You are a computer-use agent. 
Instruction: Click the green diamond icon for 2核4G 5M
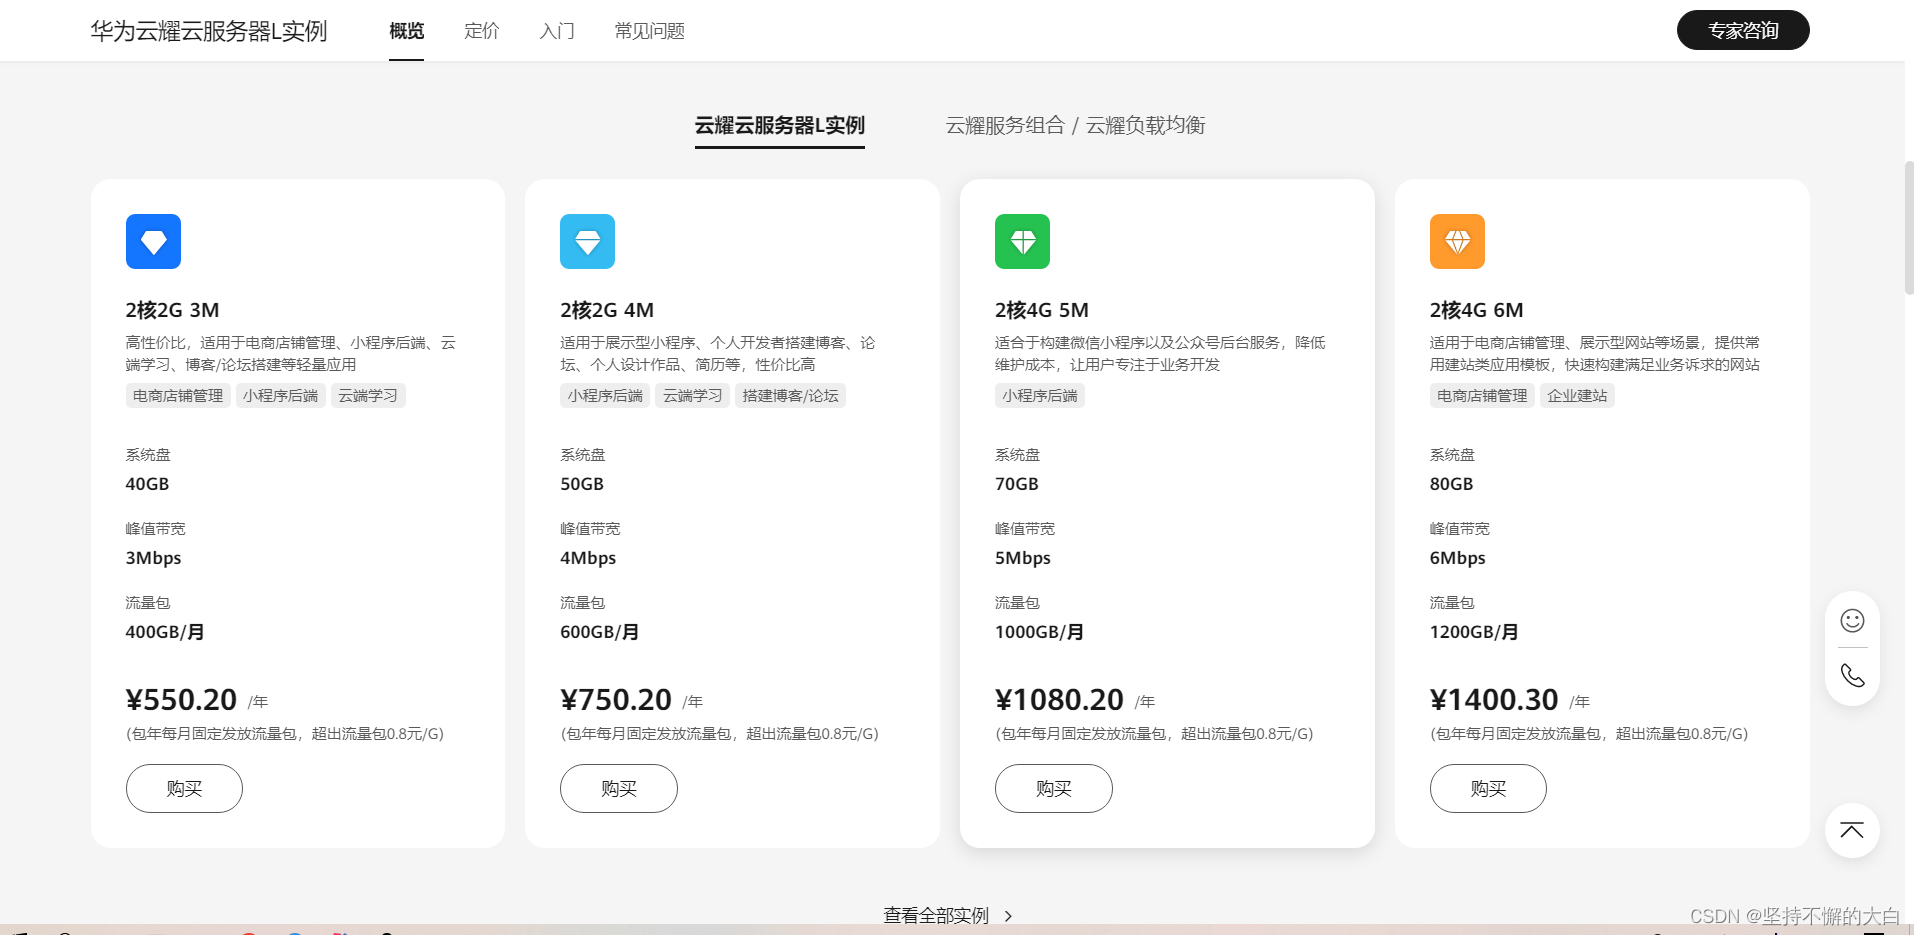coord(1022,241)
